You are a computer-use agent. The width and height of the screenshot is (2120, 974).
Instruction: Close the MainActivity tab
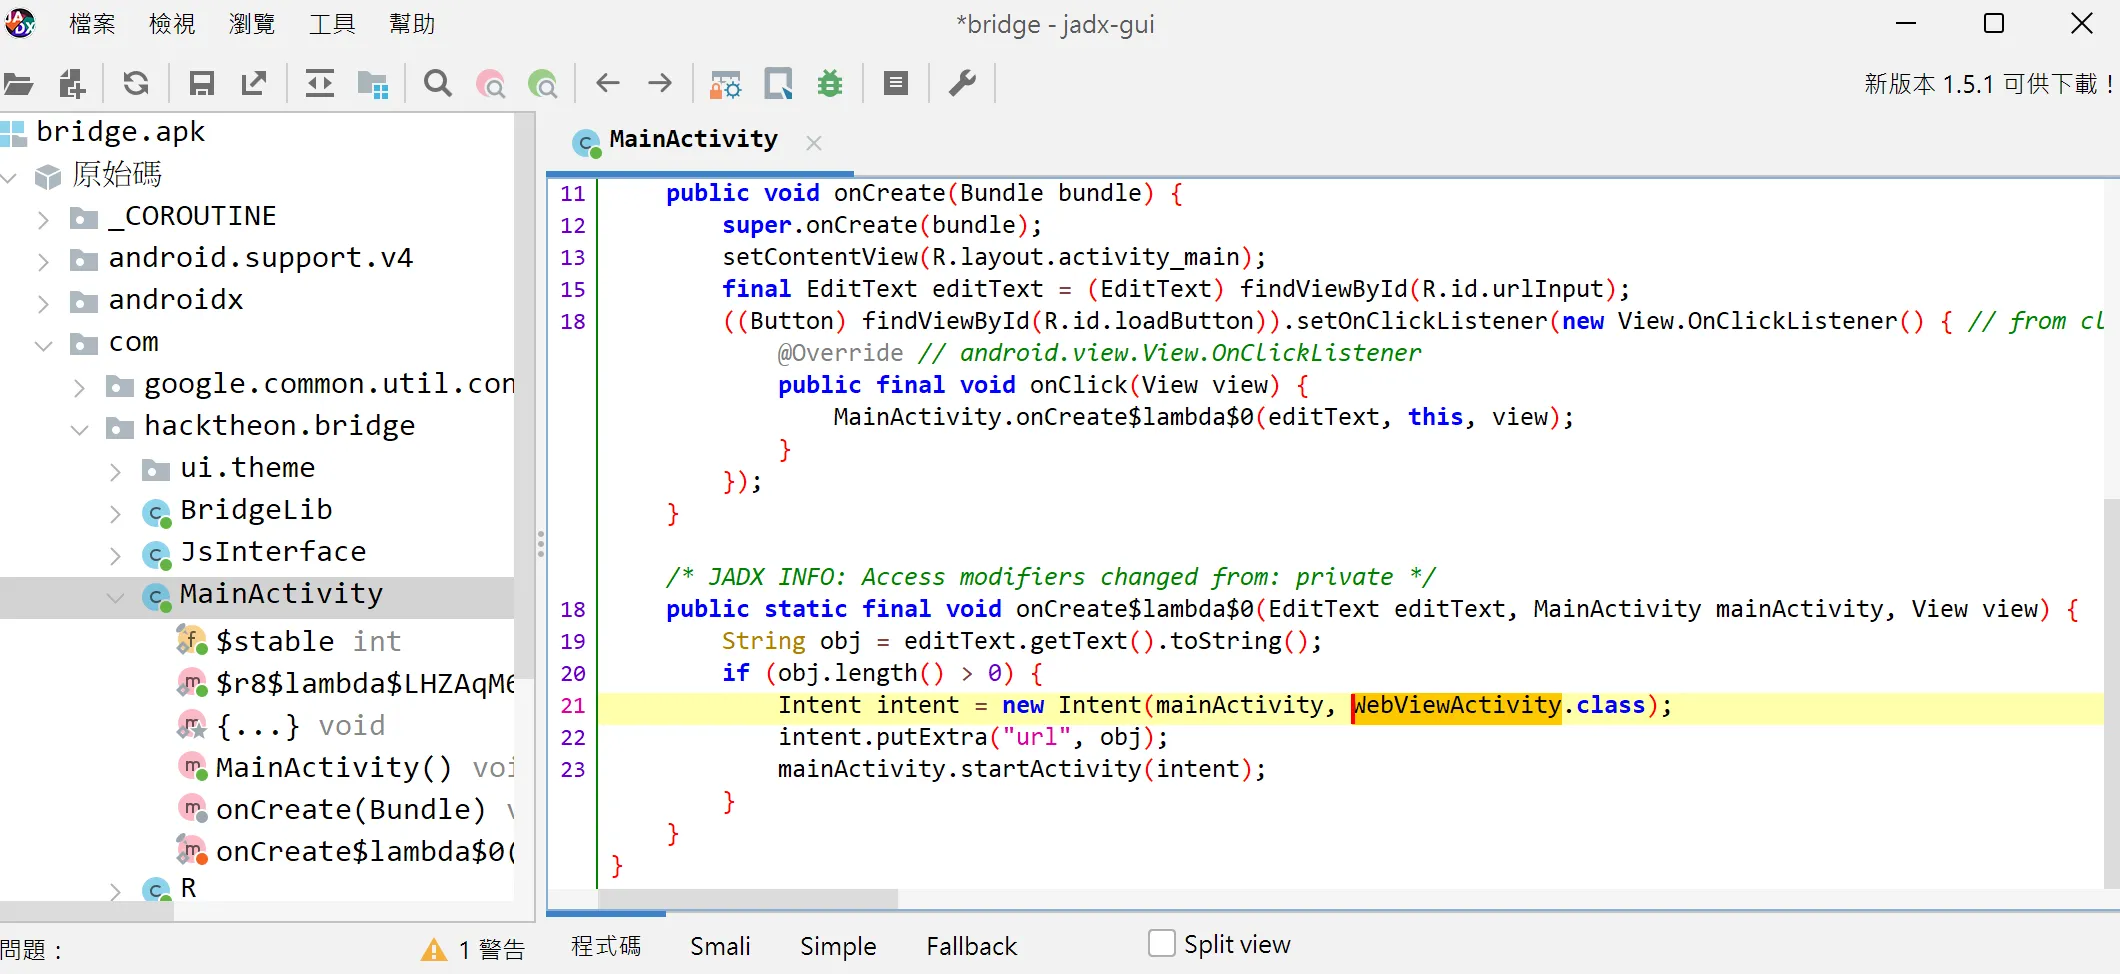[814, 143]
